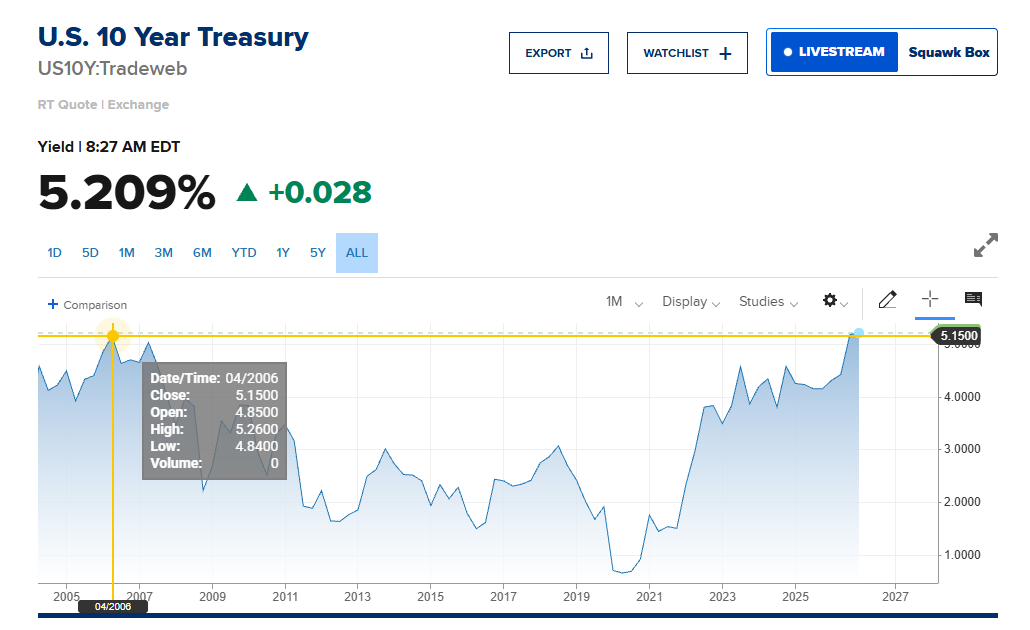
Task: Switch to the YTD range
Action: 244,253
